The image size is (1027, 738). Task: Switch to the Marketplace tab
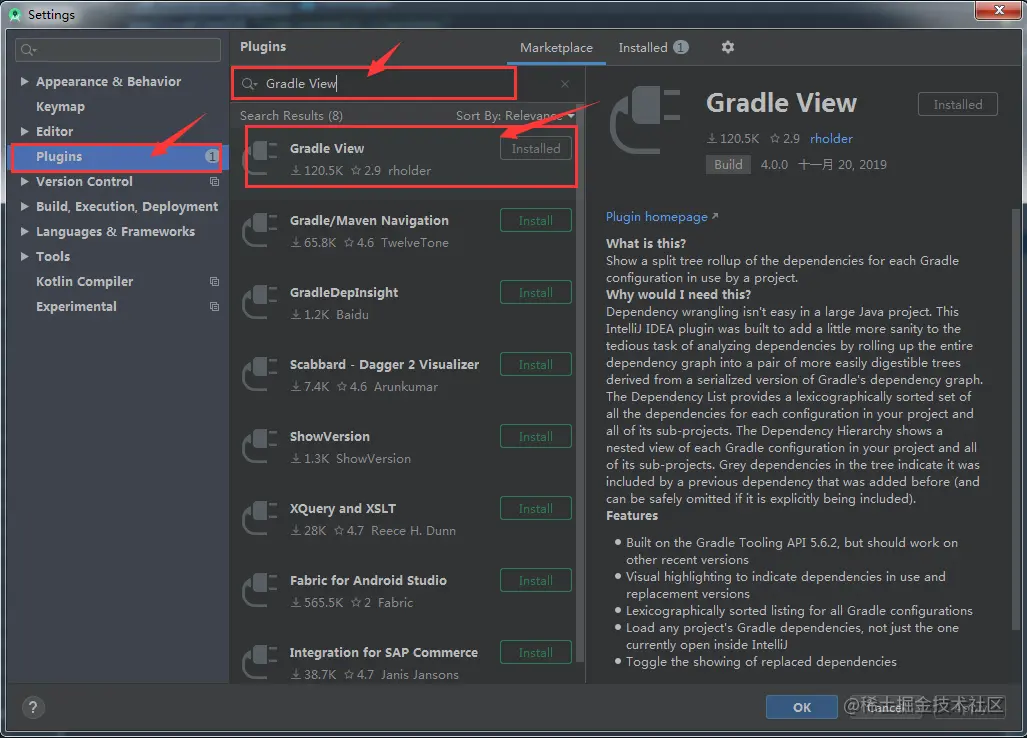[556, 48]
